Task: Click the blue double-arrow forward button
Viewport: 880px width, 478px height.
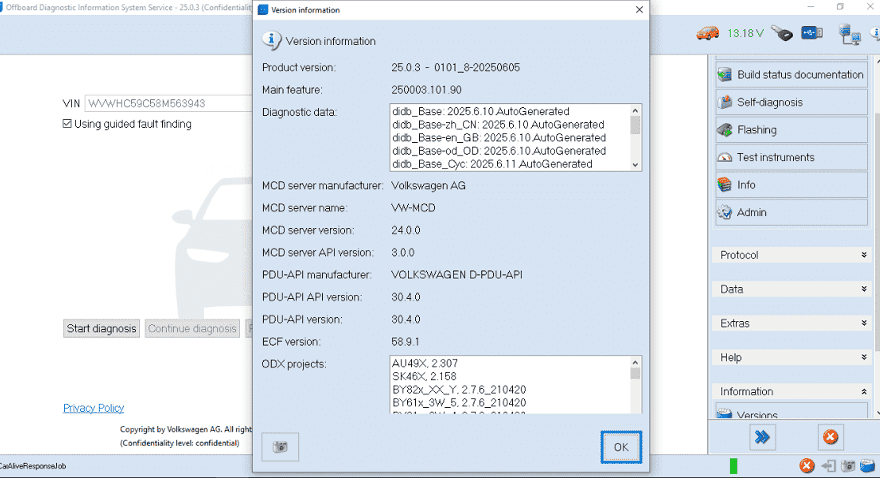Action: [x=763, y=437]
